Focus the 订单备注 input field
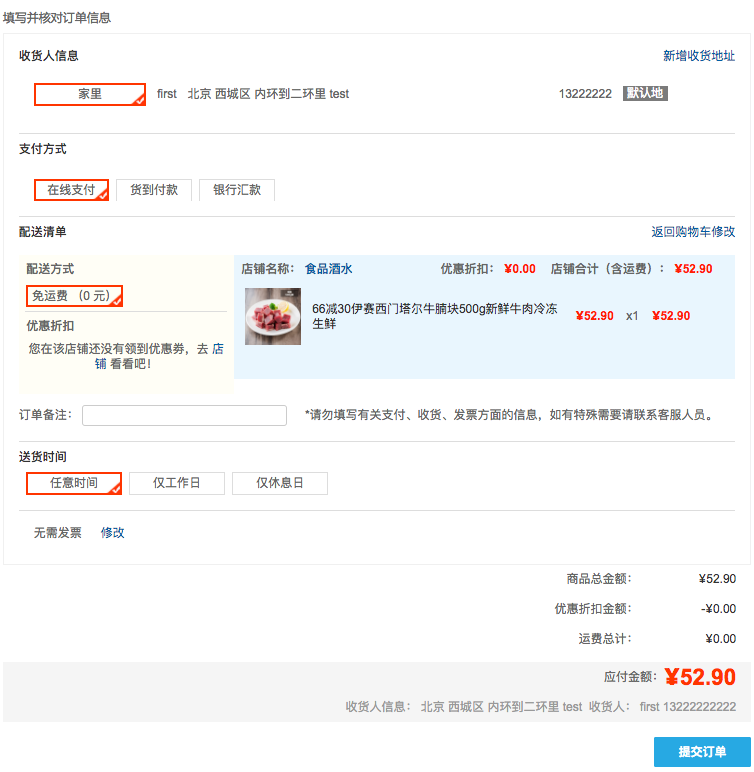754x772 pixels. (184, 415)
